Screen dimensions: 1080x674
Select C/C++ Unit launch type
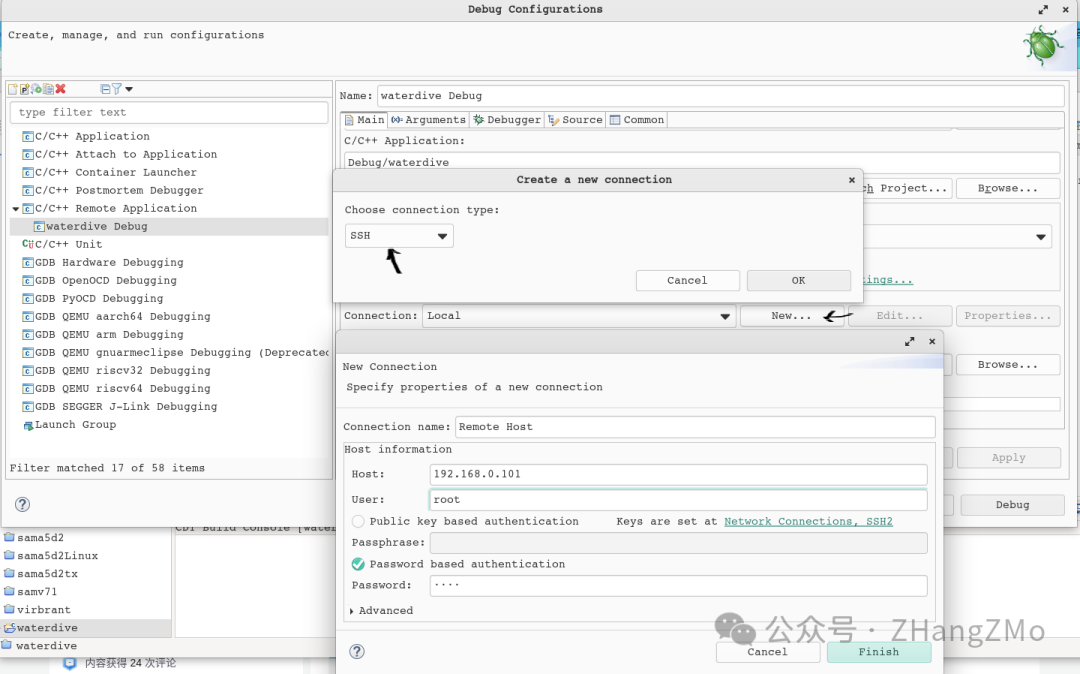tap(62, 244)
